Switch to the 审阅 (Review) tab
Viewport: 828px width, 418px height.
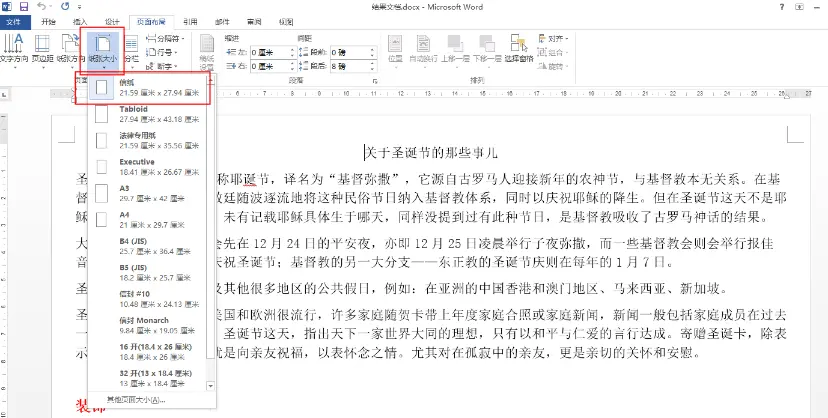[254, 22]
